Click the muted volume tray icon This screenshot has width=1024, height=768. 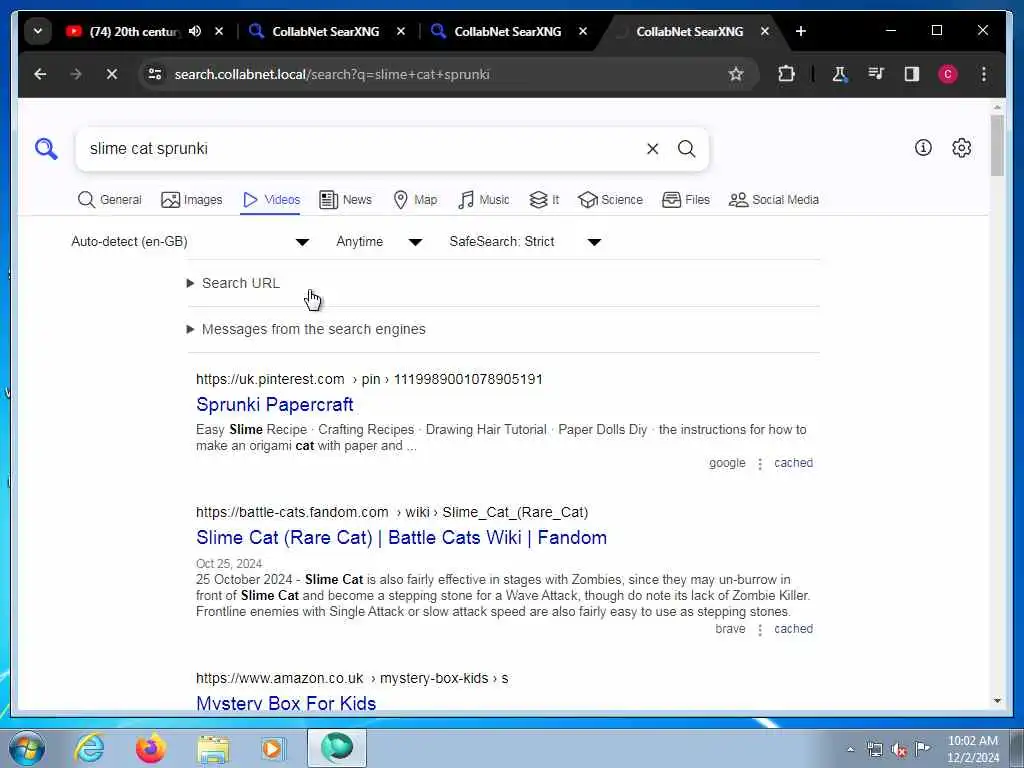(899, 749)
